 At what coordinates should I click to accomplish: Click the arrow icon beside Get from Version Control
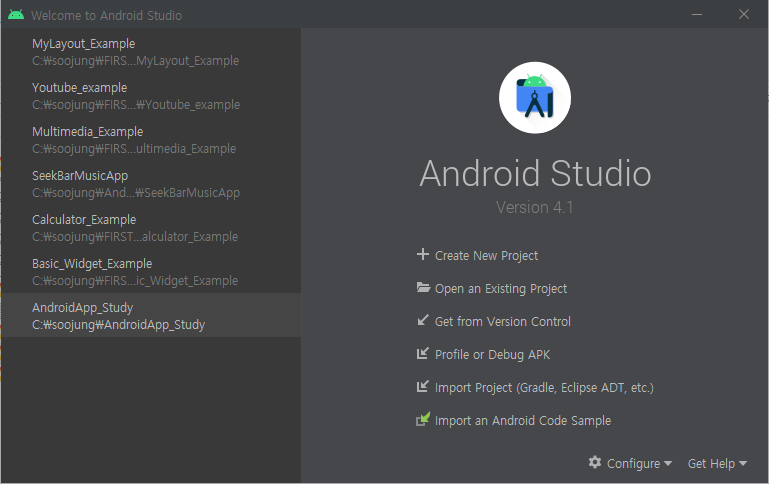[x=422, y=320]
